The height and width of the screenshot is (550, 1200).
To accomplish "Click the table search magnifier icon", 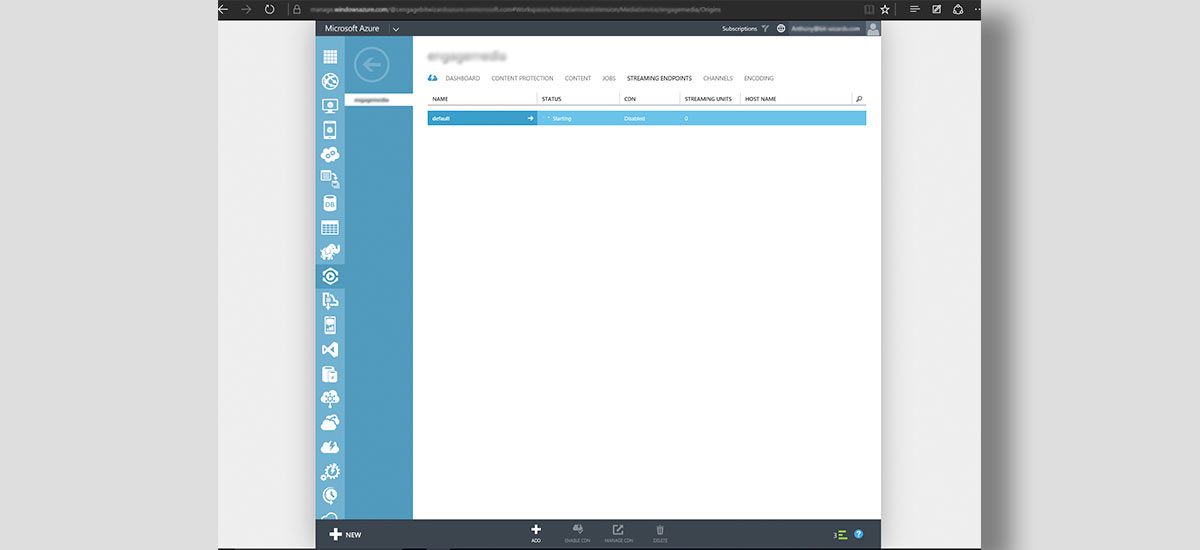I will [859, 99].
